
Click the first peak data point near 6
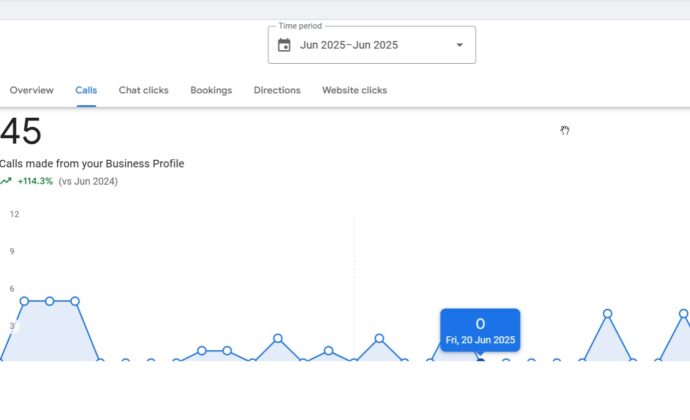point(24,301)
